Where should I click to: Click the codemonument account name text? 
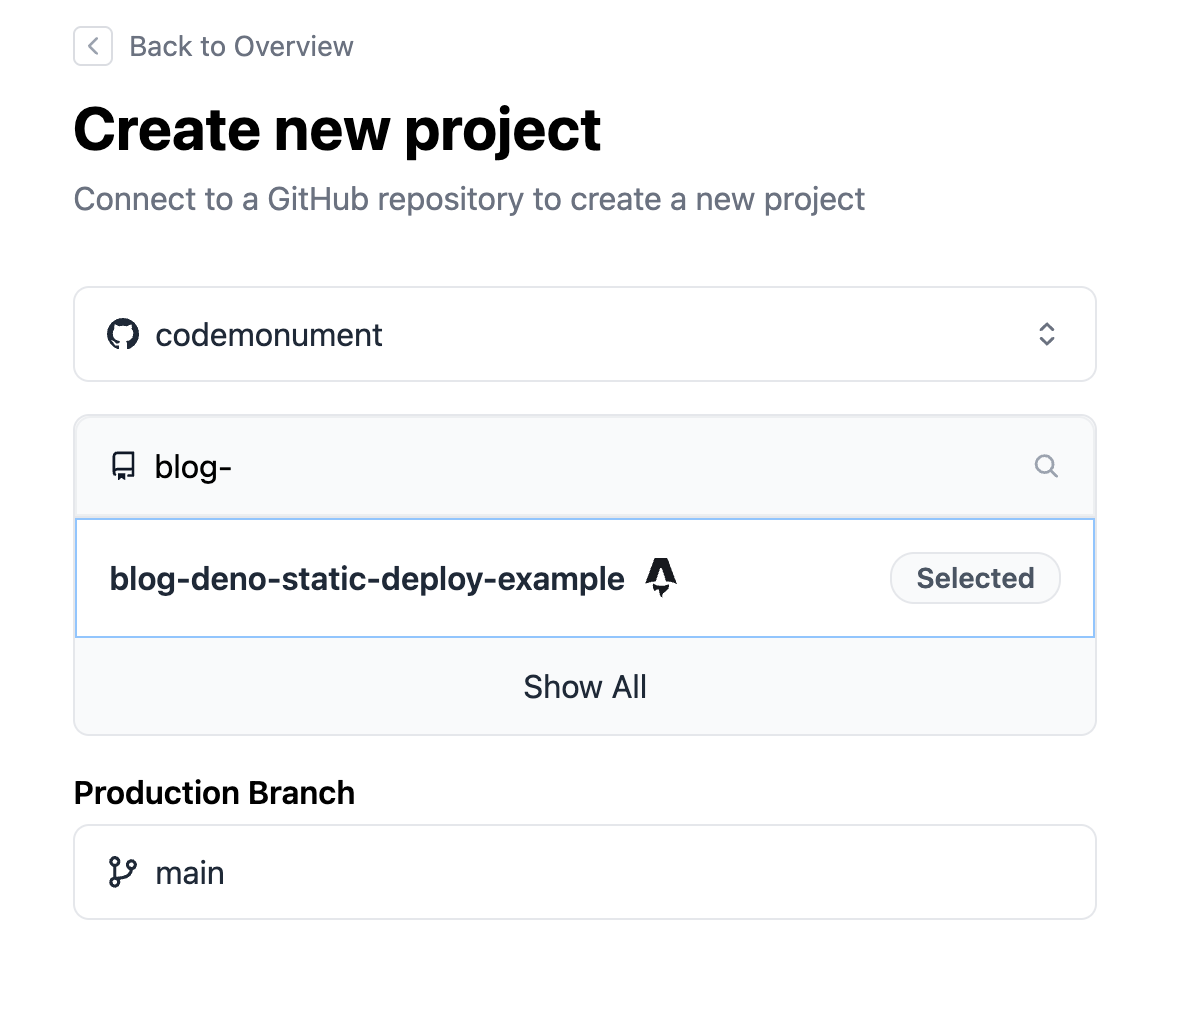click(269, 335)
